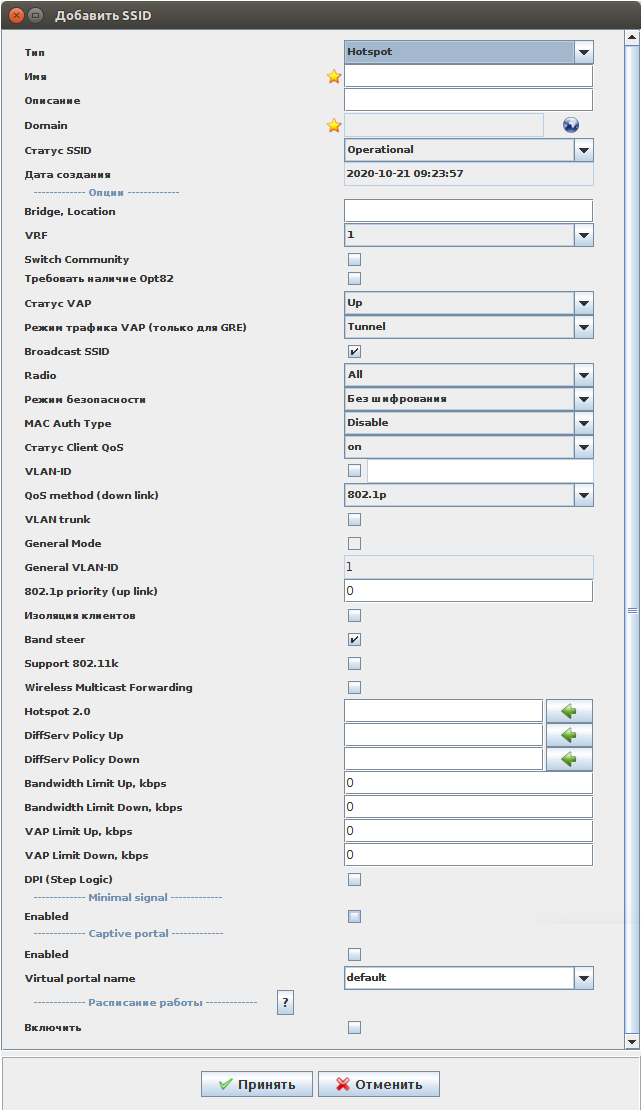
Task: Expand the Статус SSID dropdown
Action: click(x=584, y=150)
